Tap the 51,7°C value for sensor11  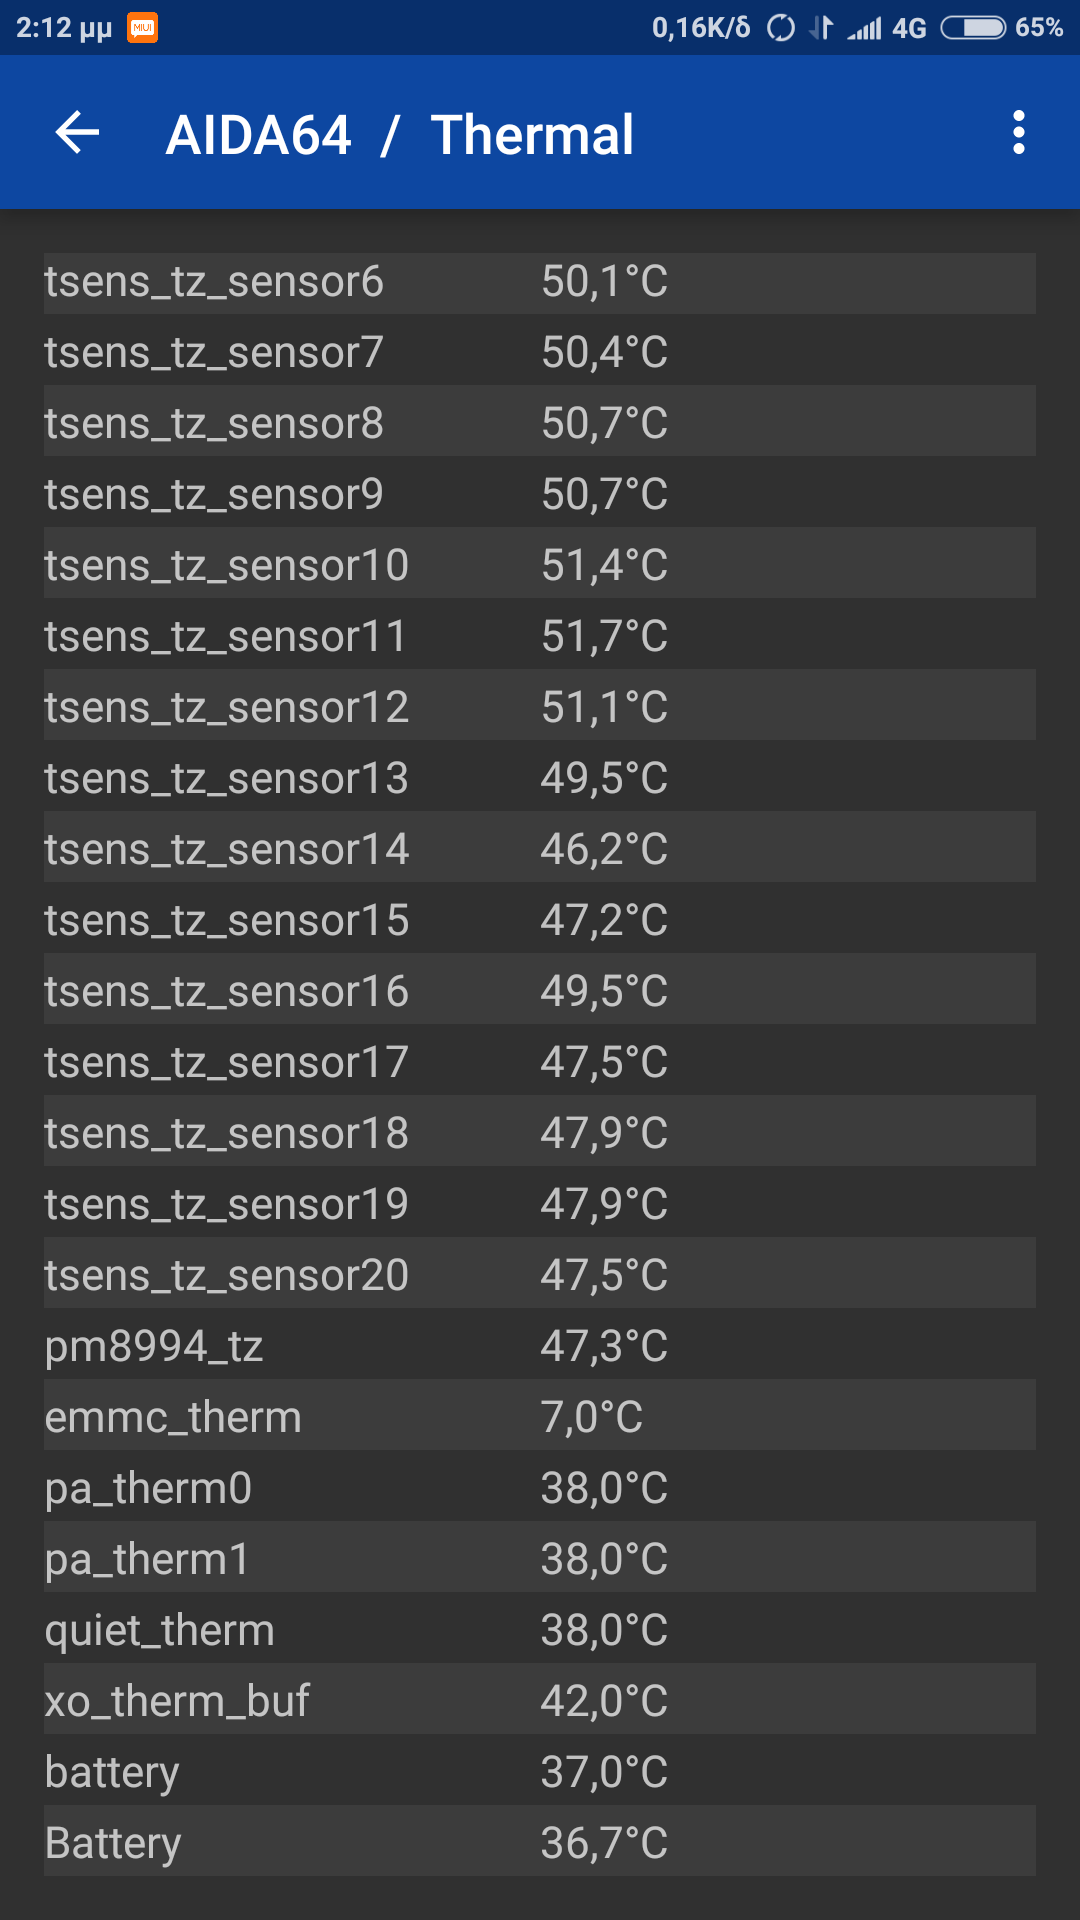pyautogui.click(x=604, y=637)
